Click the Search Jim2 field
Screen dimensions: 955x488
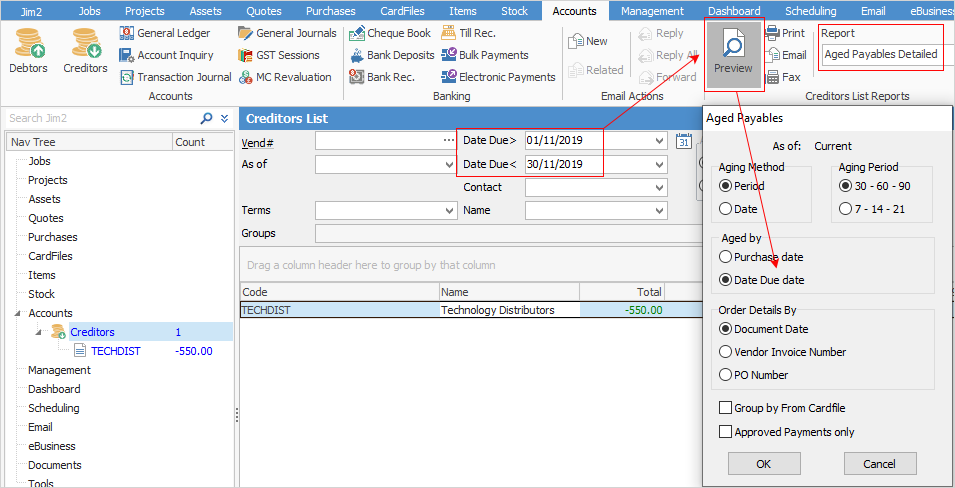pos(100,118)
